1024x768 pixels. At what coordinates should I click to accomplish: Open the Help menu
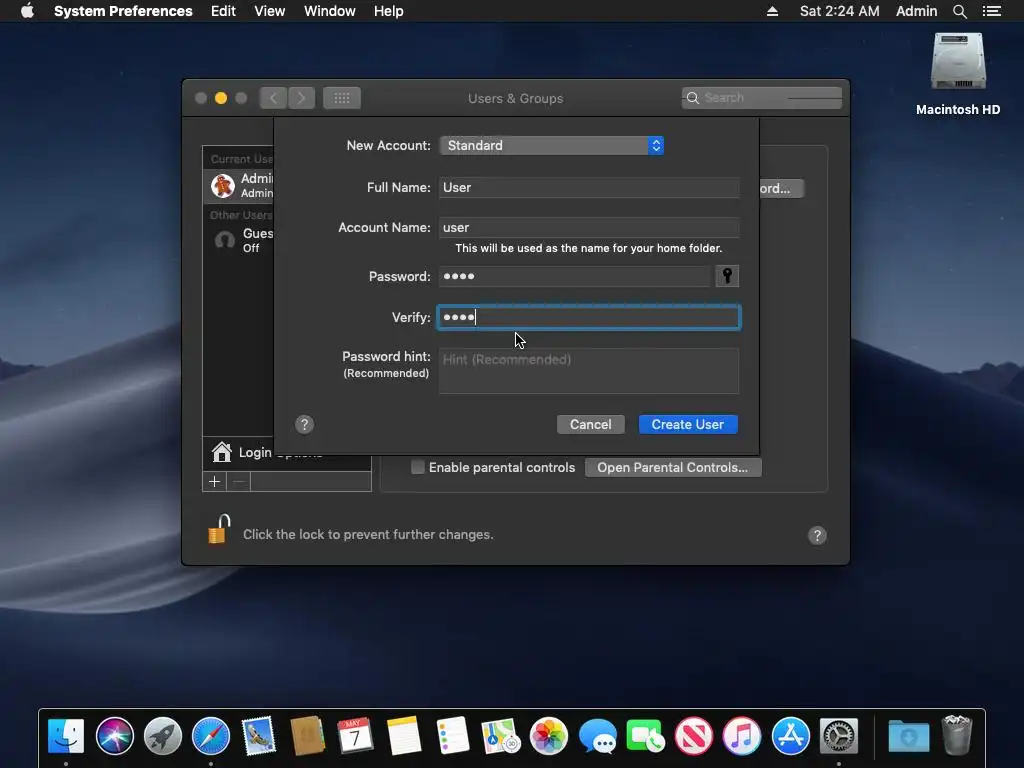pyautogui.click(x=389, y=11)
